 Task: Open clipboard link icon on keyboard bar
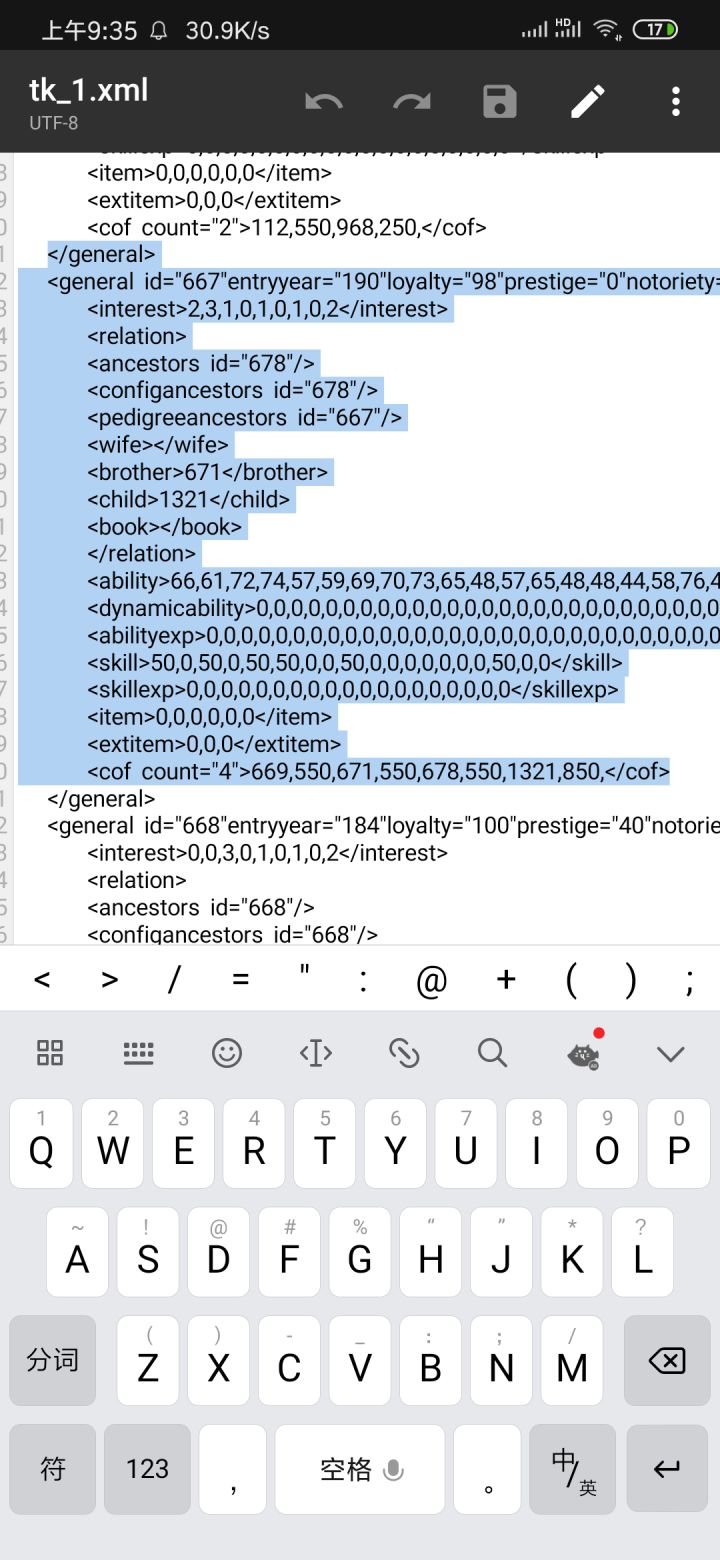coord(404,1052)
